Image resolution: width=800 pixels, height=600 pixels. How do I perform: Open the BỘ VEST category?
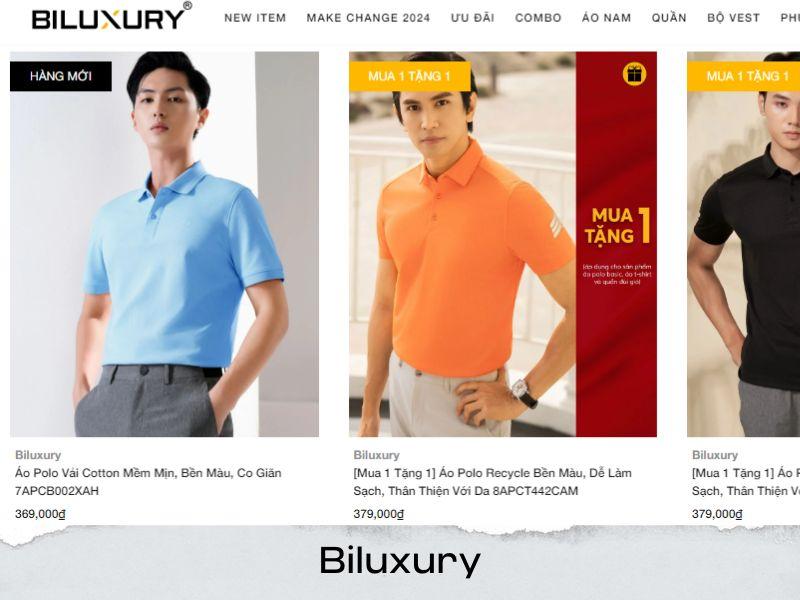tap(734, 18)
